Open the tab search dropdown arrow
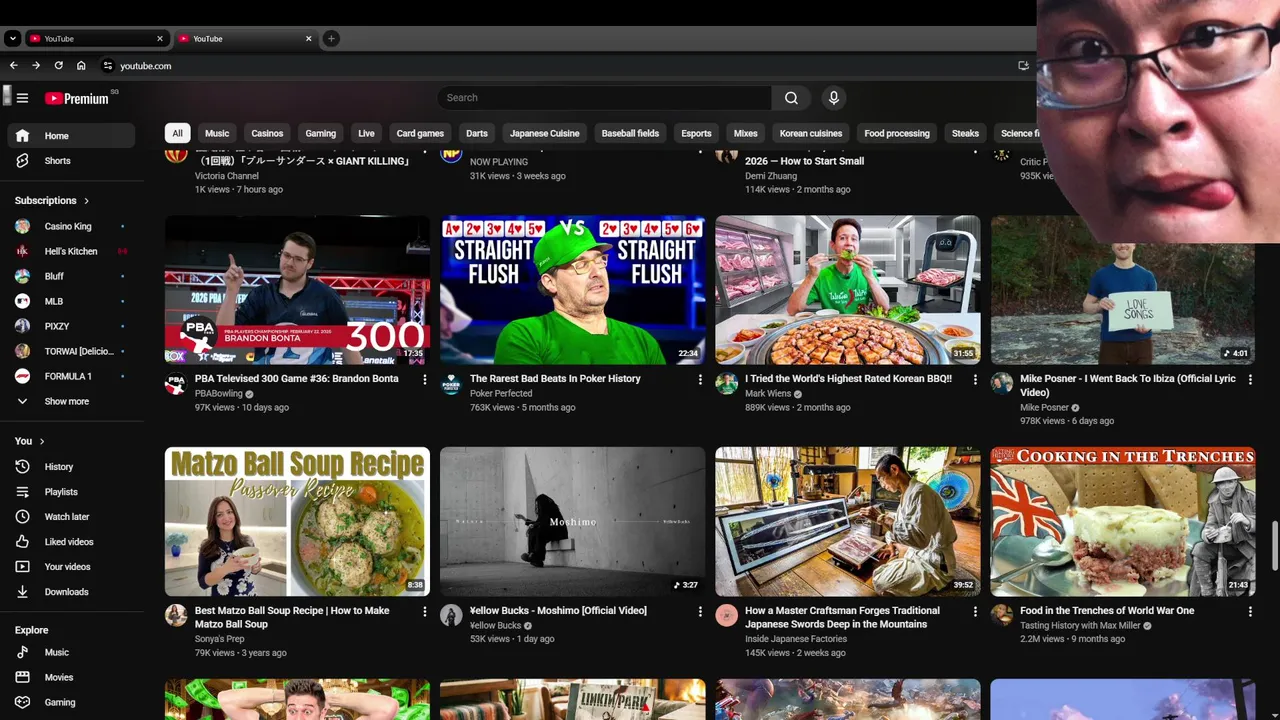1280x720 pixels. tap(12, 39)
